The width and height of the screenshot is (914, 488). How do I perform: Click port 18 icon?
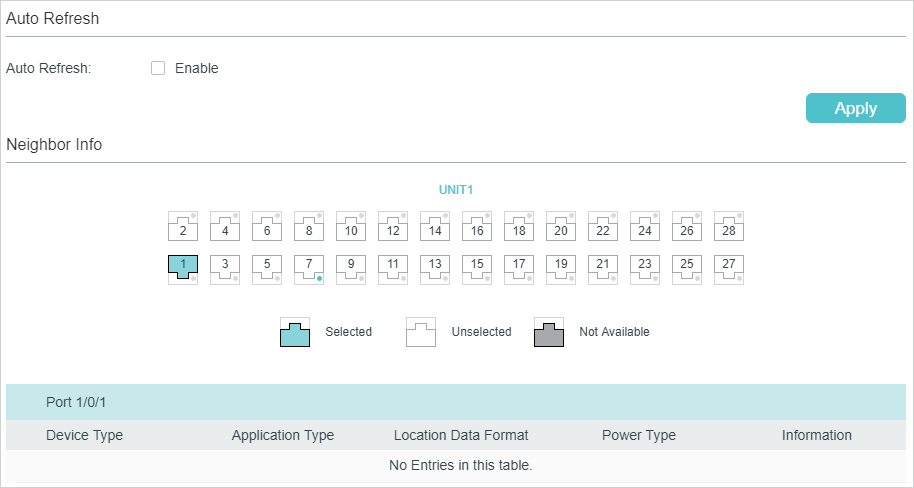click(519, 227)
